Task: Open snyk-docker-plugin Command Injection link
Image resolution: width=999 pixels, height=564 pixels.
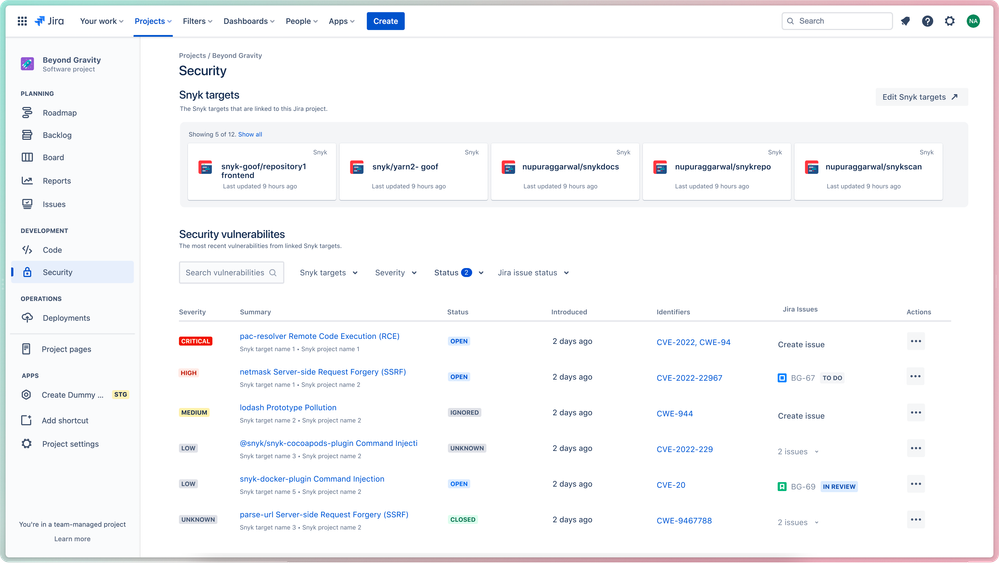Action: click(312, 479)
